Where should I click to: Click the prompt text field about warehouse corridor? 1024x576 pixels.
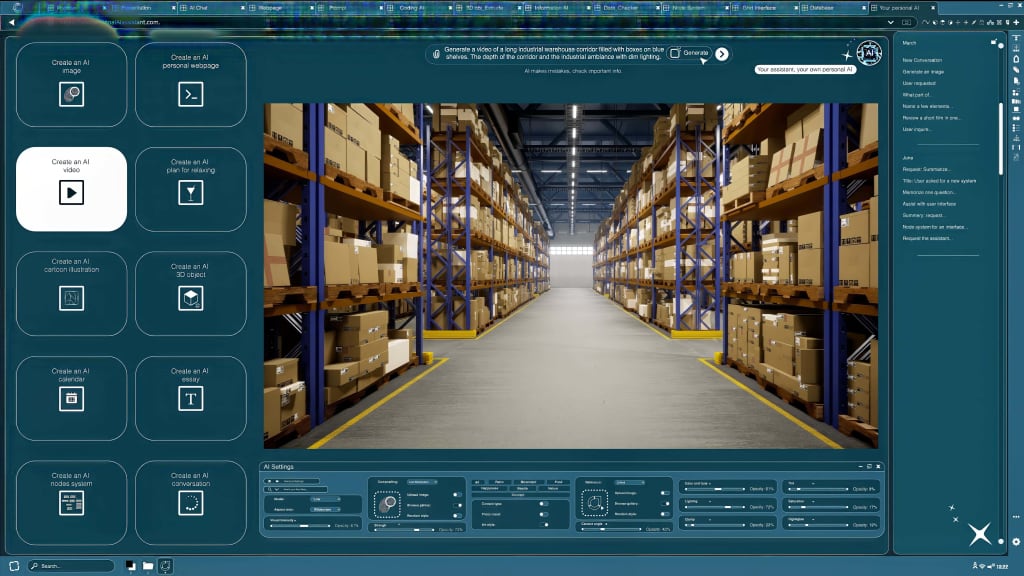point(554,53)
